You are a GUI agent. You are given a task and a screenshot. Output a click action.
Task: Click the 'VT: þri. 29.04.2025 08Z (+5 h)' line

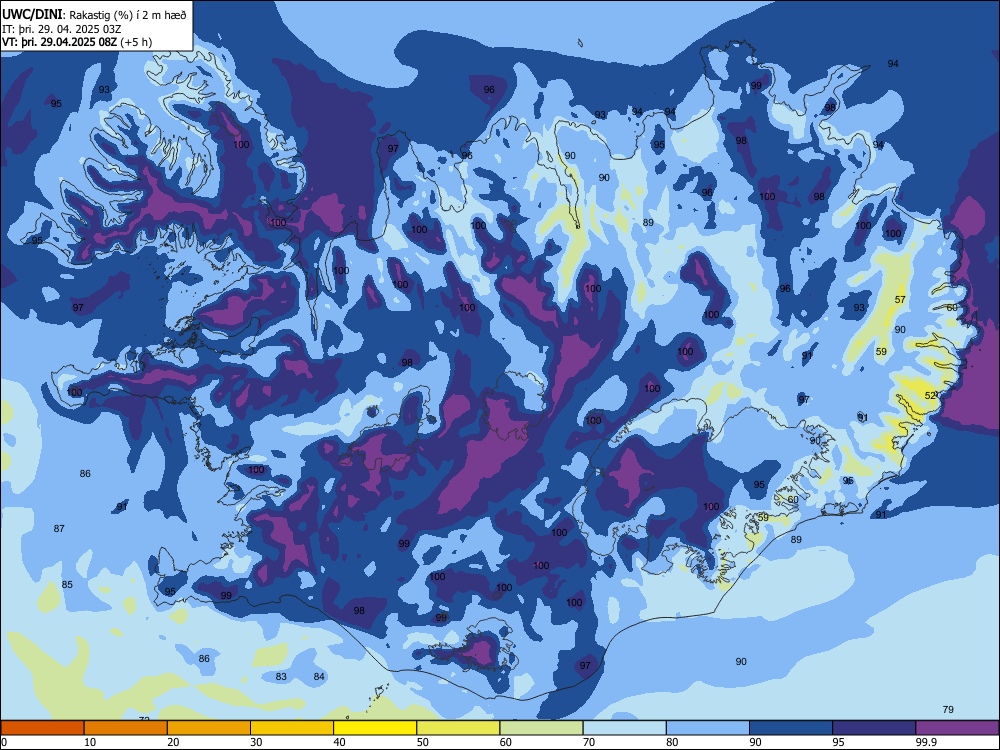click(77, 42)
